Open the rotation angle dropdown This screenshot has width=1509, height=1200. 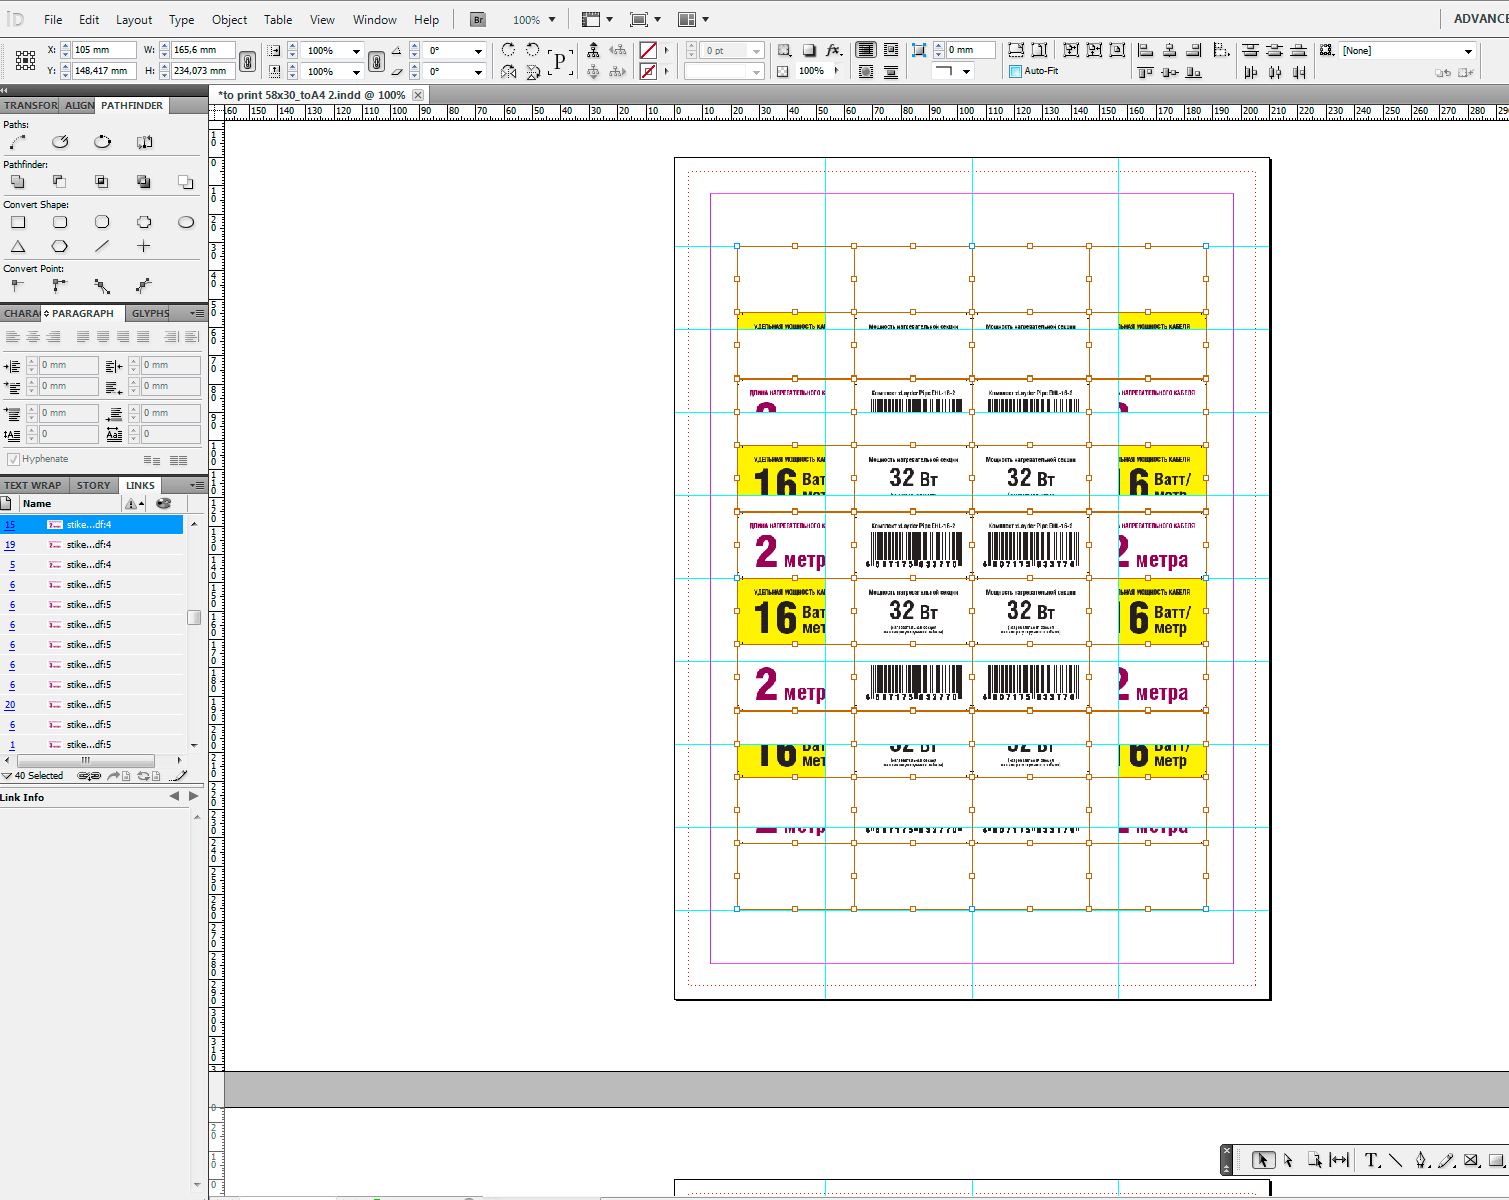point(478,50)
